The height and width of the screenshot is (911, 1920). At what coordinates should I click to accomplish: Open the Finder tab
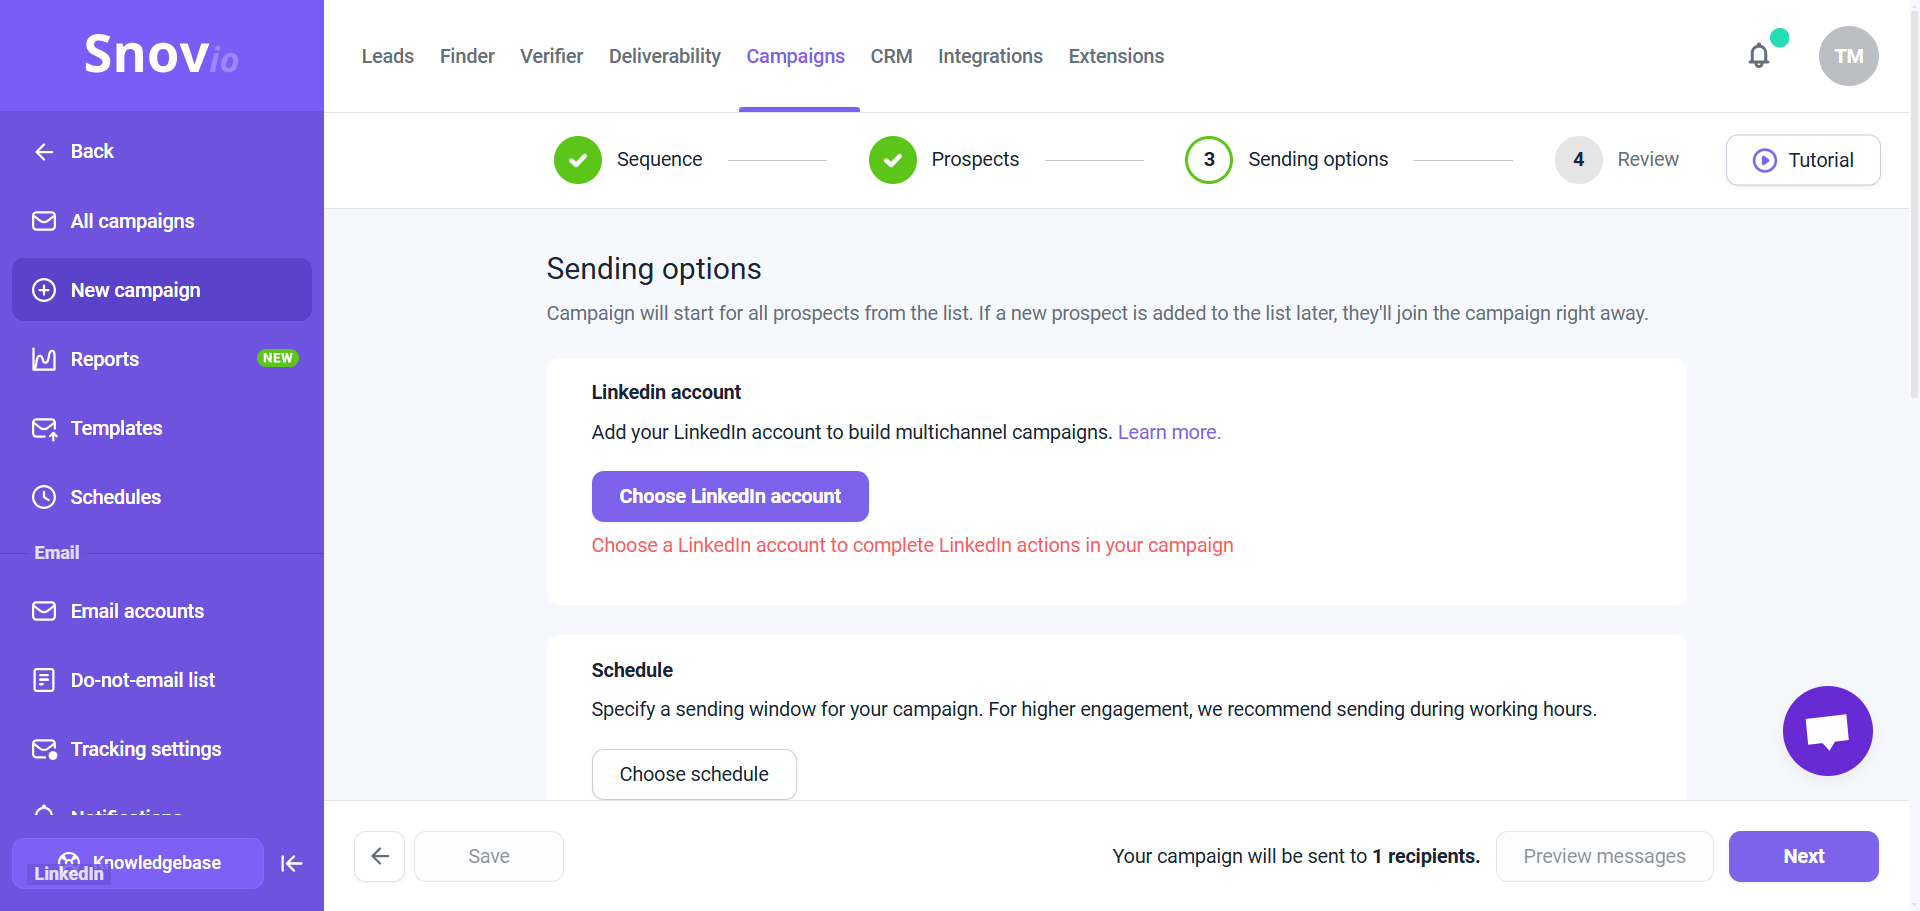(x=467, y=56)
